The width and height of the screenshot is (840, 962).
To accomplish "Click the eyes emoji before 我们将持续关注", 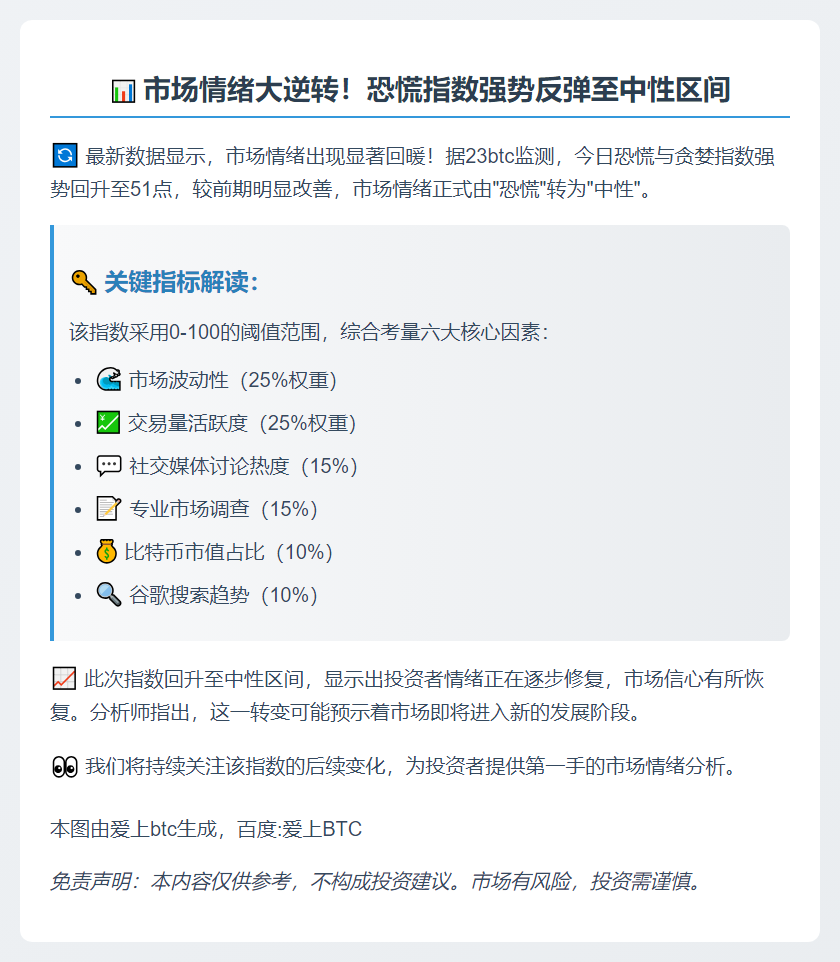I will point(64,767).
